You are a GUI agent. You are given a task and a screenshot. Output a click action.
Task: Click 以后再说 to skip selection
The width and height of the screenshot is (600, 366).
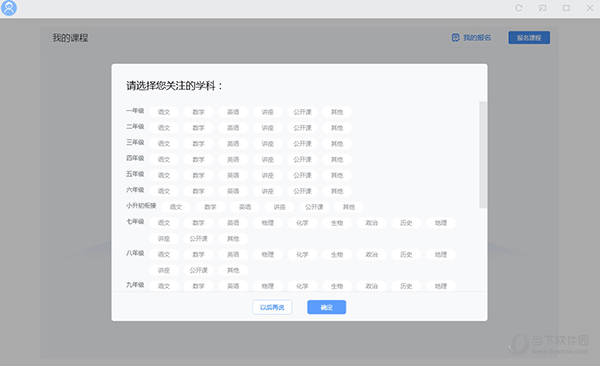click(x=272, y=307)
